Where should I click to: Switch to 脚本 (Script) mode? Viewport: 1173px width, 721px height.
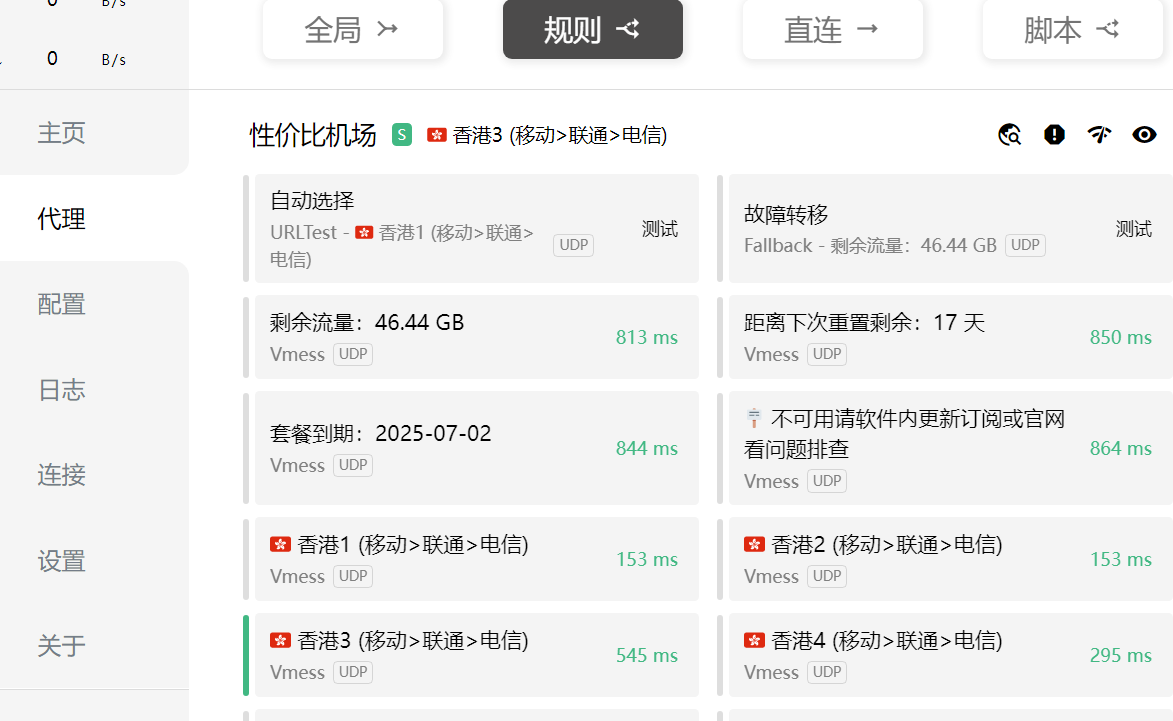(x=1072, y=29)
